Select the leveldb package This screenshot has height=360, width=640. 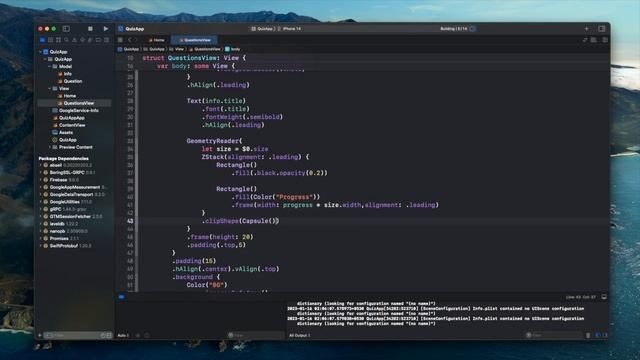60,224
